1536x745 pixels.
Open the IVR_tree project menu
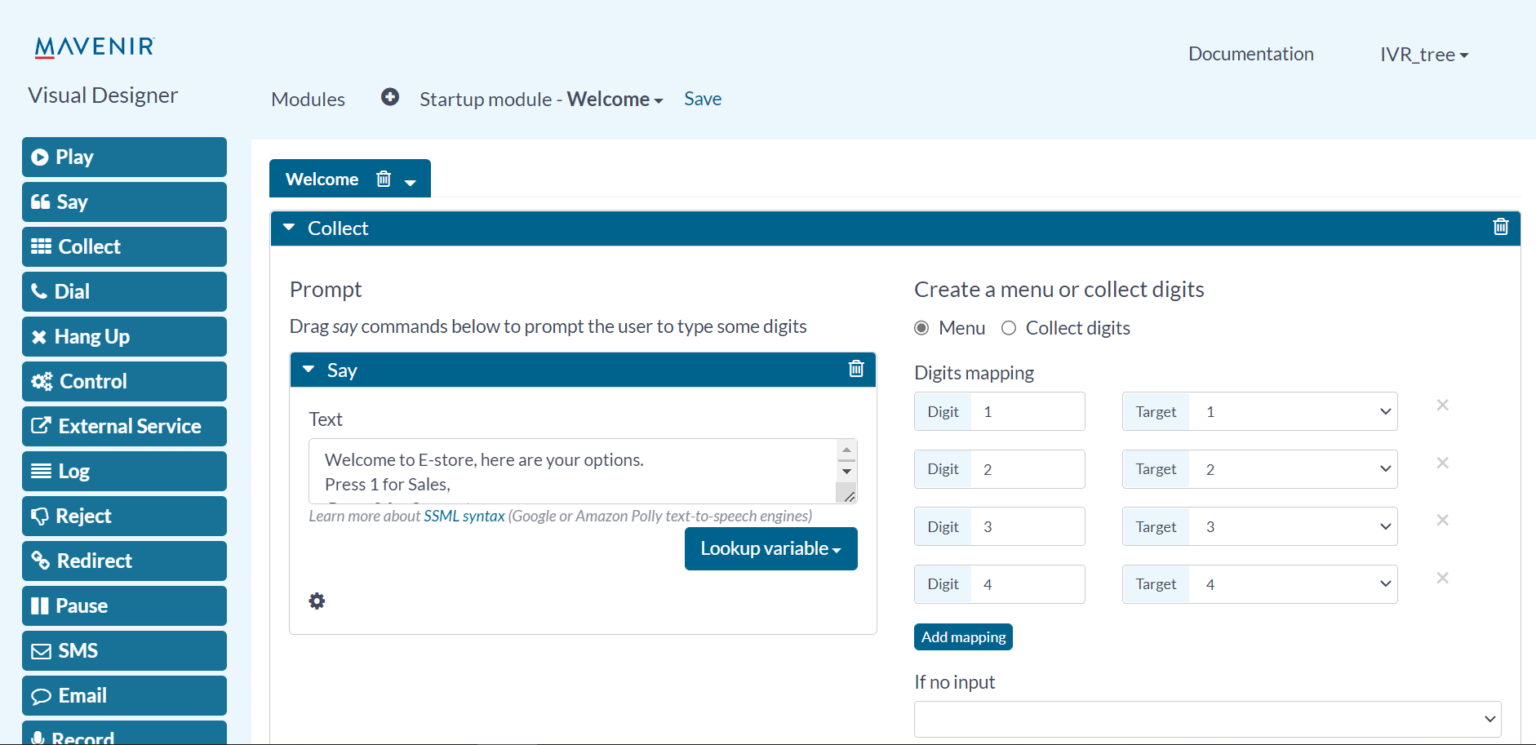(1424, 55)
